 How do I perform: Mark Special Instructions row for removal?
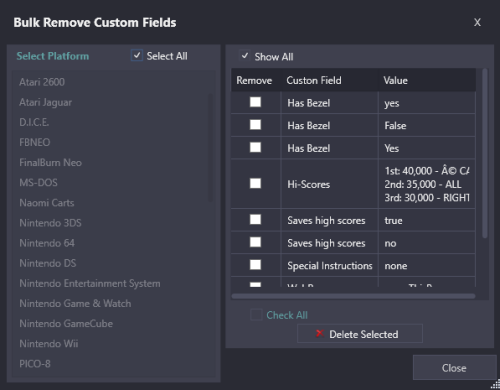(255, 265)
